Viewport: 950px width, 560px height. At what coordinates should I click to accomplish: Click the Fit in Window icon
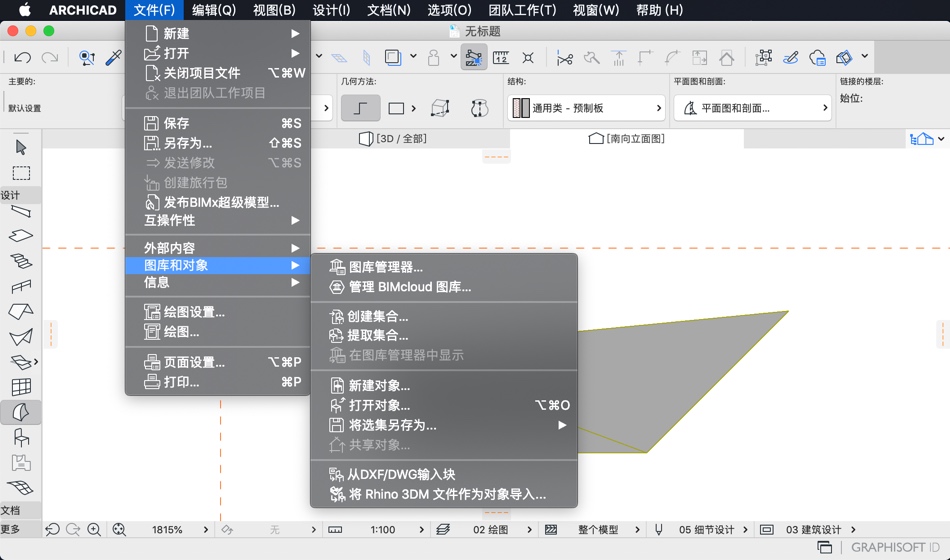pyautogui.click(x=119, y=530)
